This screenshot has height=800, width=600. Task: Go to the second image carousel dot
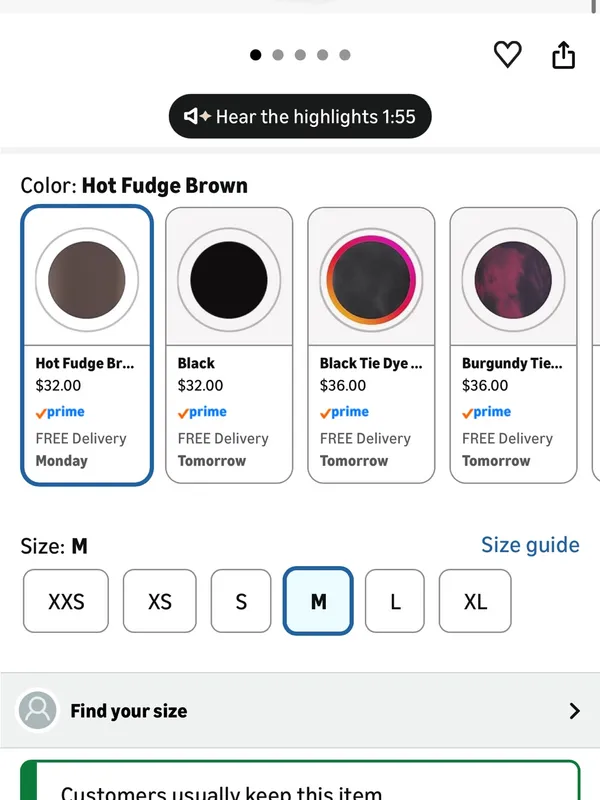point(278,55)
